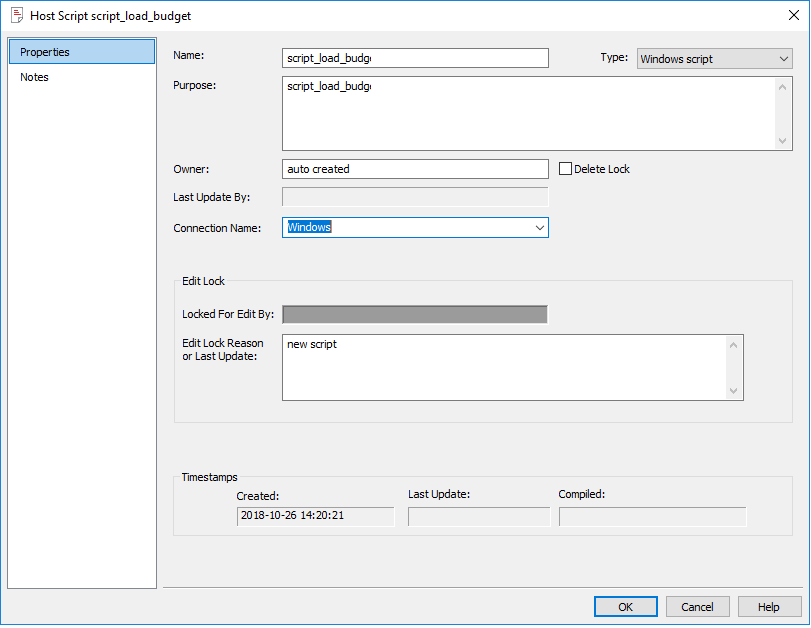Expand the Connection Name dropdown arrow

click(x=539, y=228)
